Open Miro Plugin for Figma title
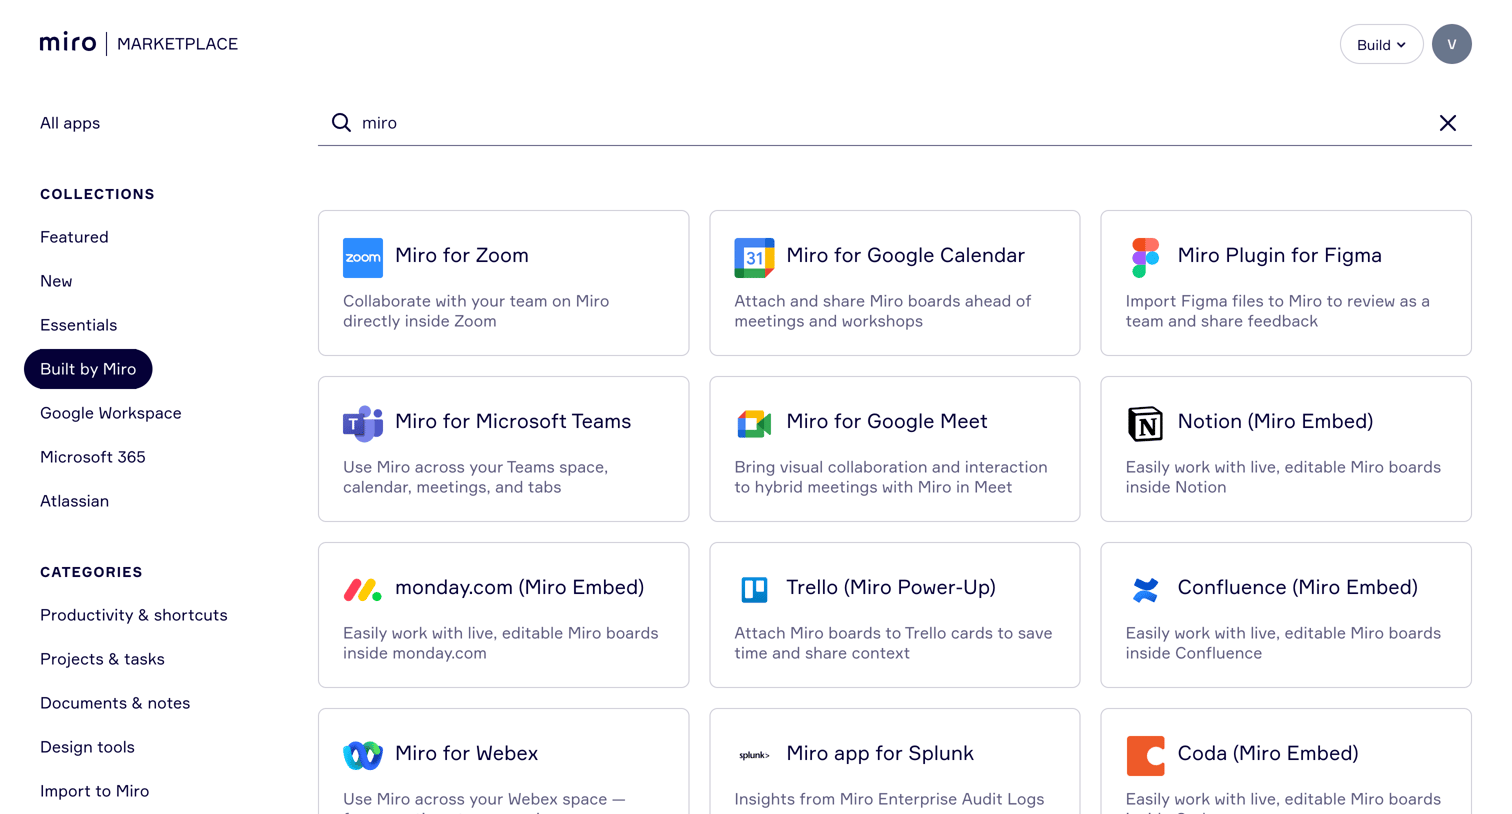Viewport: 1512px width, 814px height. [x=1279, y=255]
